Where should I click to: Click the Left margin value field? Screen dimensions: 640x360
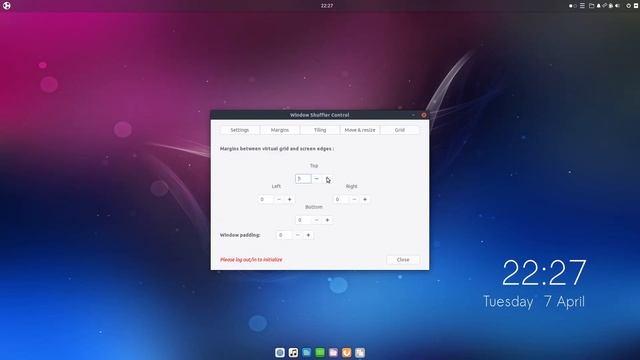(x=266, y=199)
